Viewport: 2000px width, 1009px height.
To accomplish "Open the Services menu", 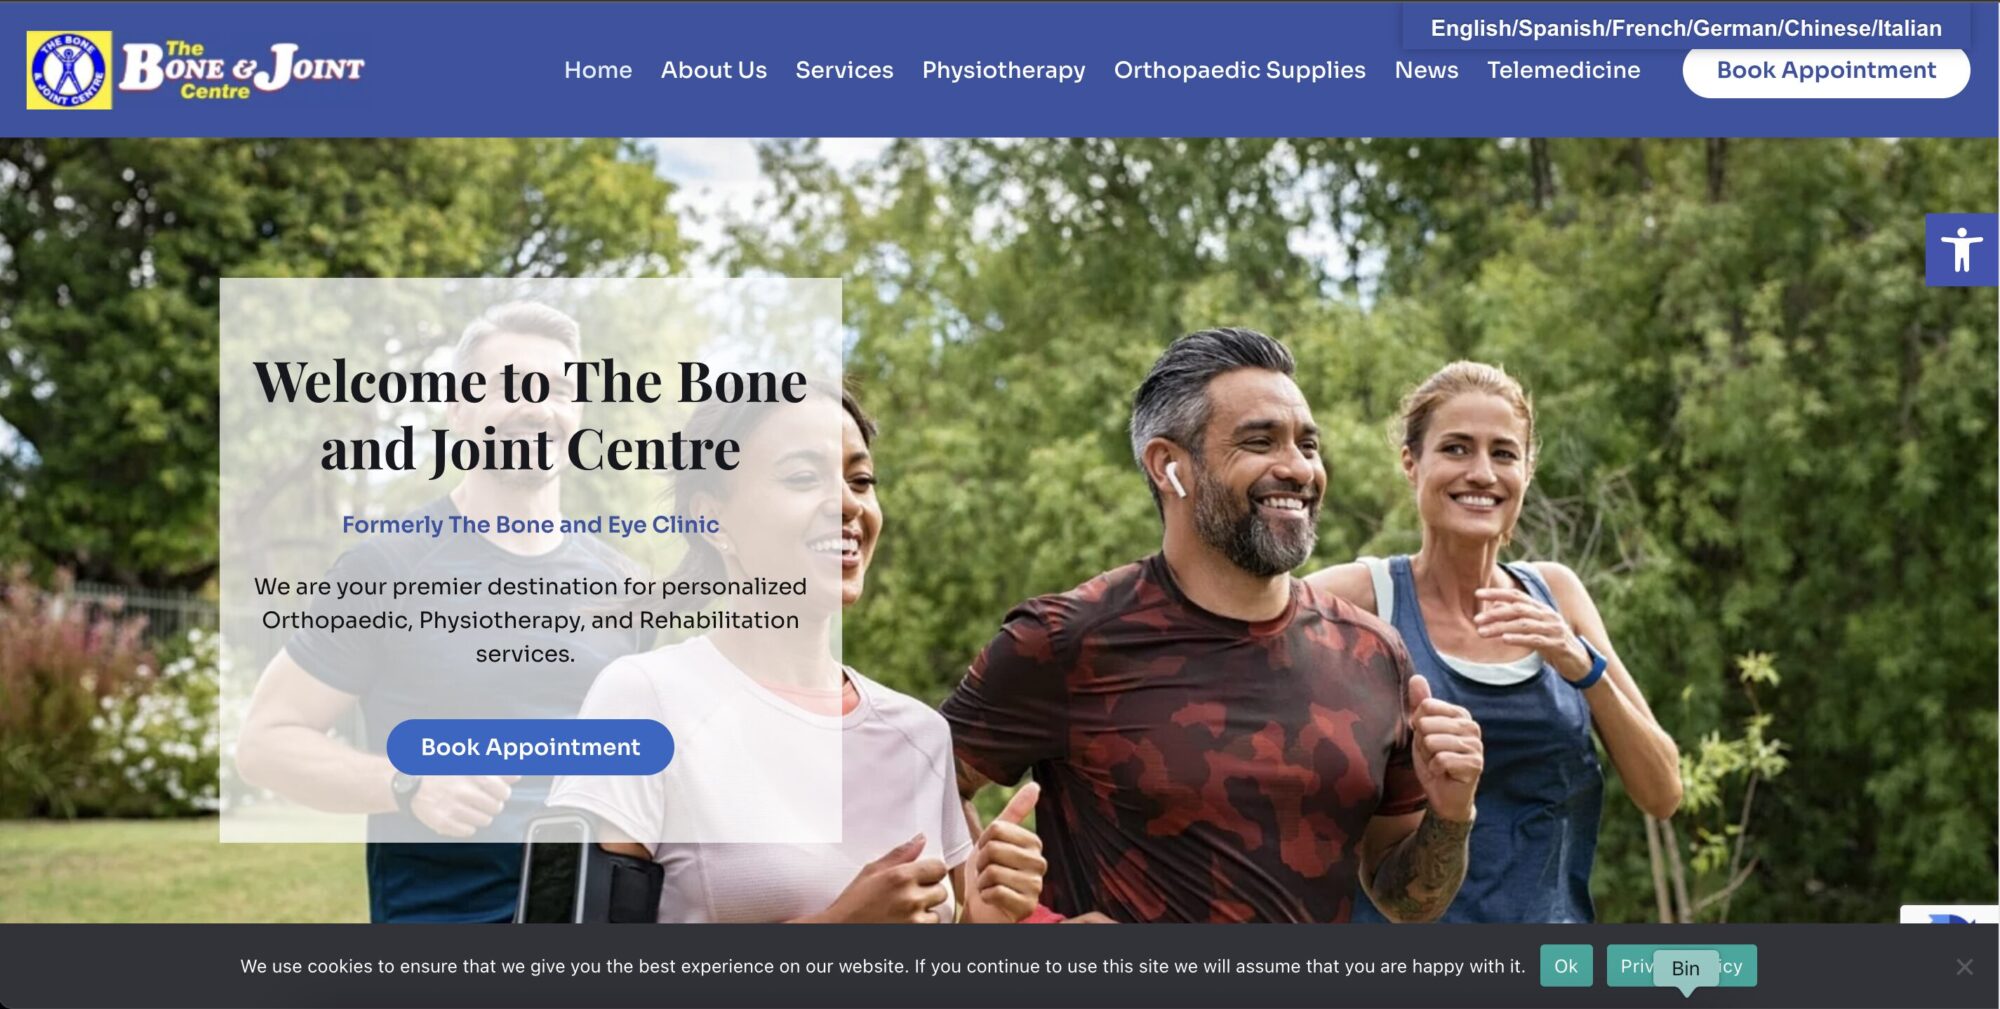I will tap(844, 70).
